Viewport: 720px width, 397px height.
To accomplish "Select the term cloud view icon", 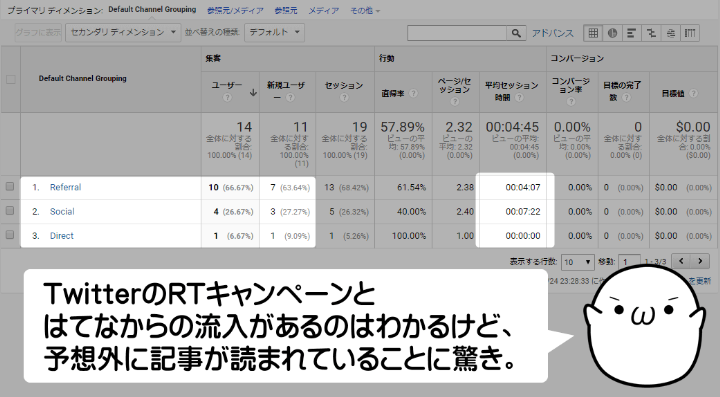I will point(670,33).
